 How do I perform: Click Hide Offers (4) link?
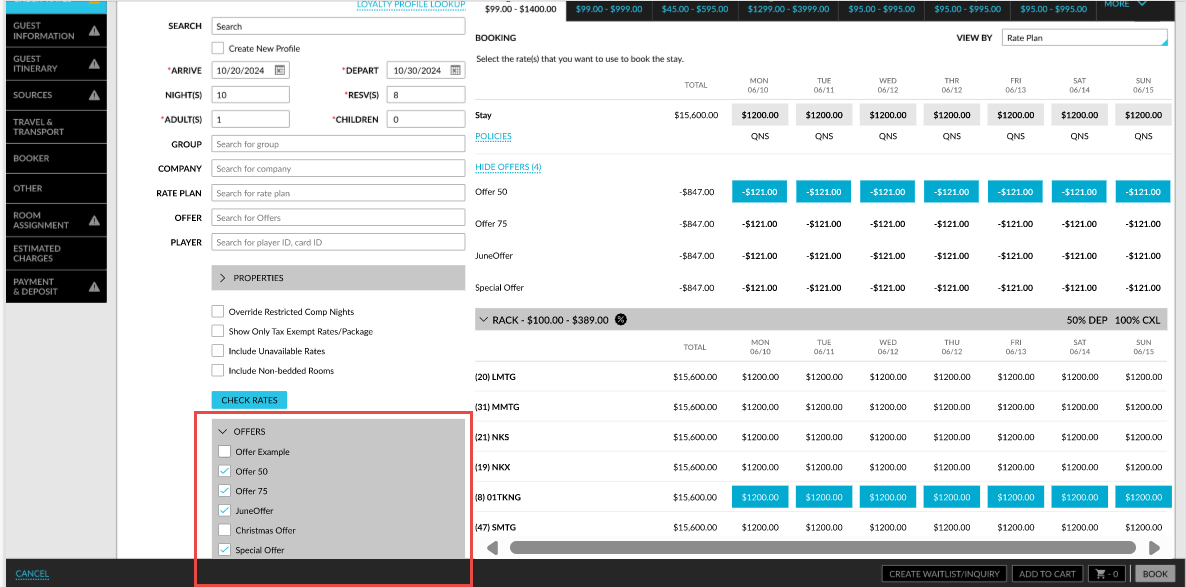(x=508, y=166)
